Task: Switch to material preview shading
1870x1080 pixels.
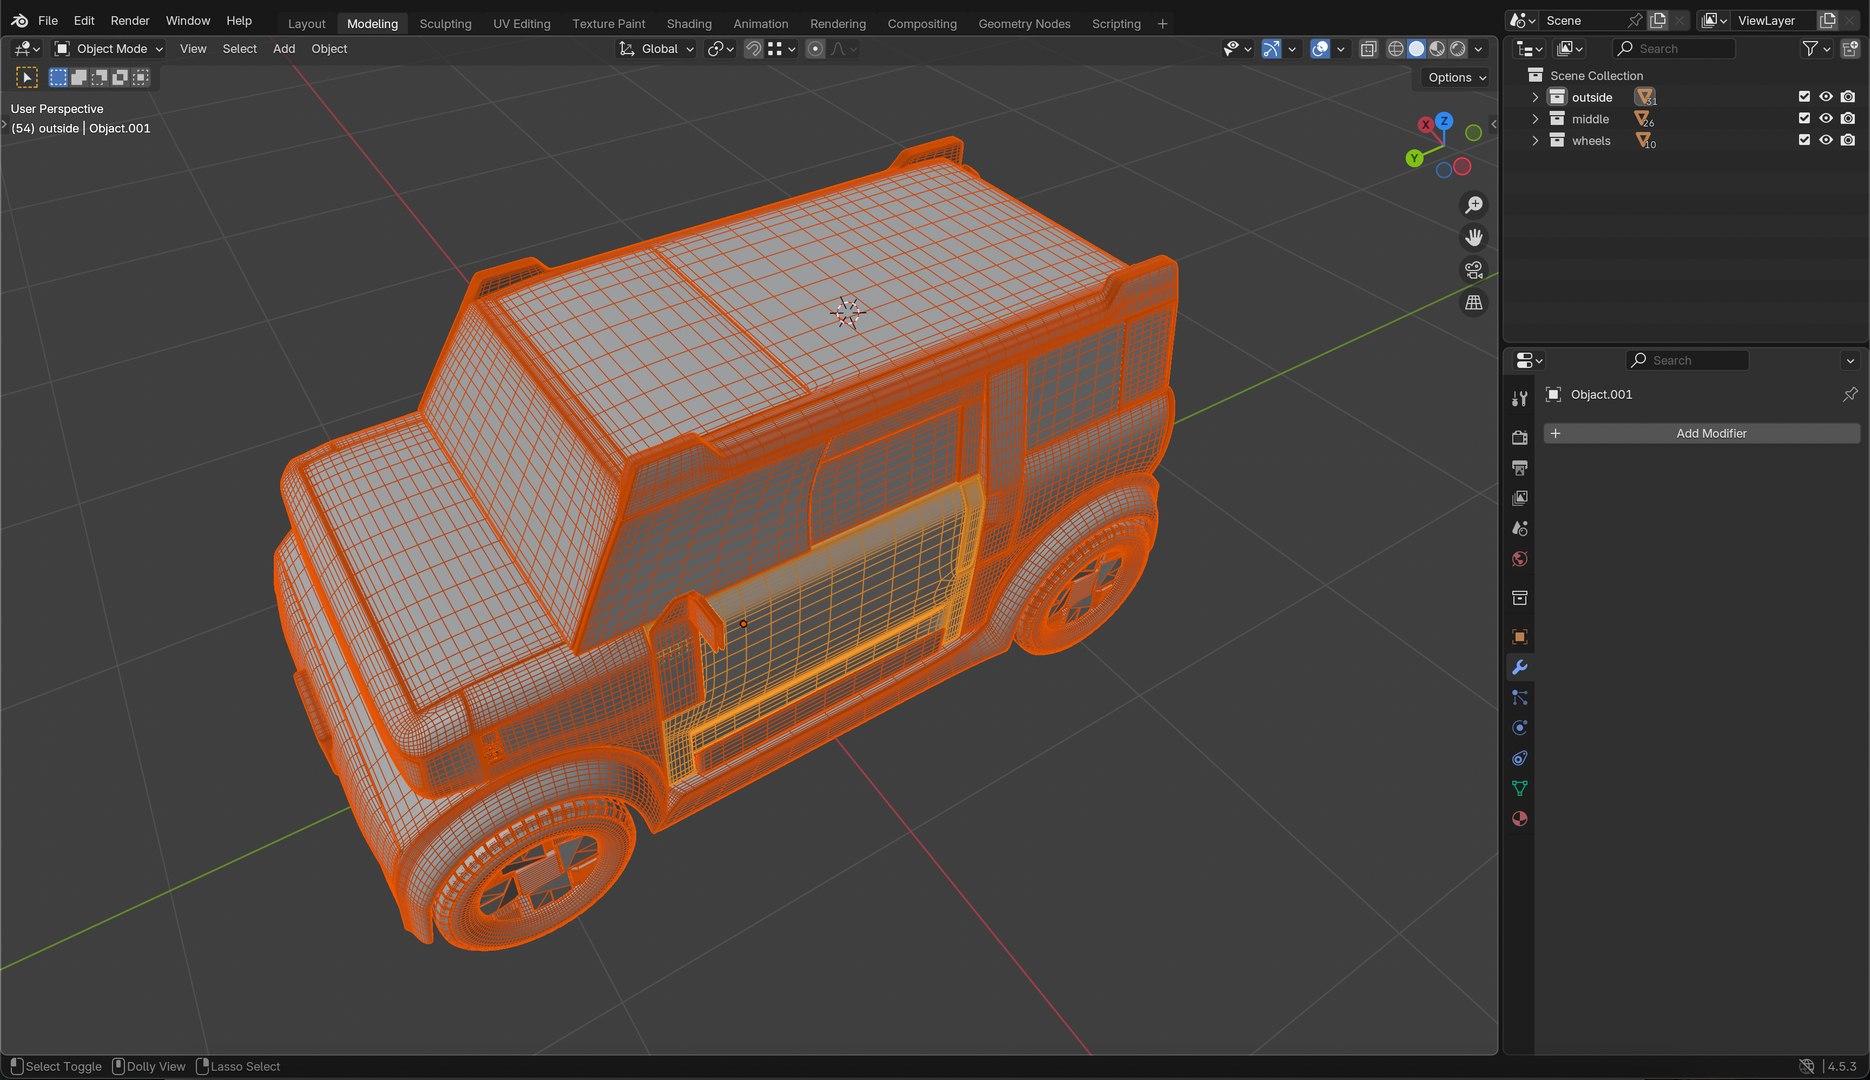Action: coord(1437,48)
